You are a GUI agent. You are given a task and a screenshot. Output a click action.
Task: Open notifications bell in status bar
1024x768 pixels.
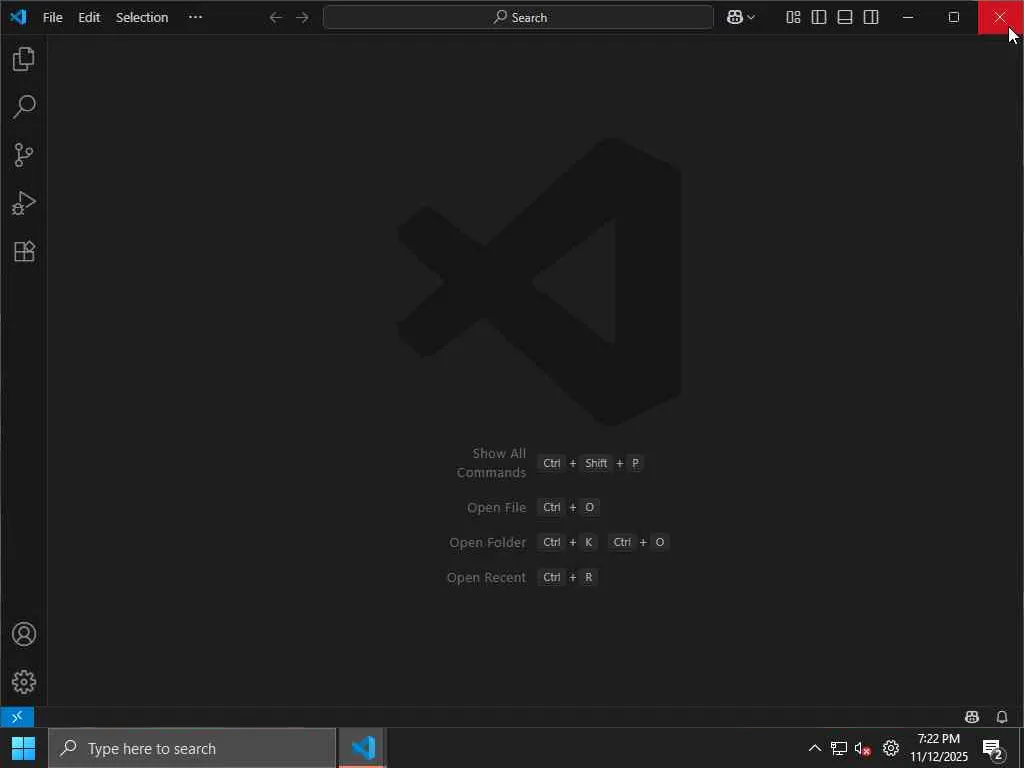coord(1002,716)
